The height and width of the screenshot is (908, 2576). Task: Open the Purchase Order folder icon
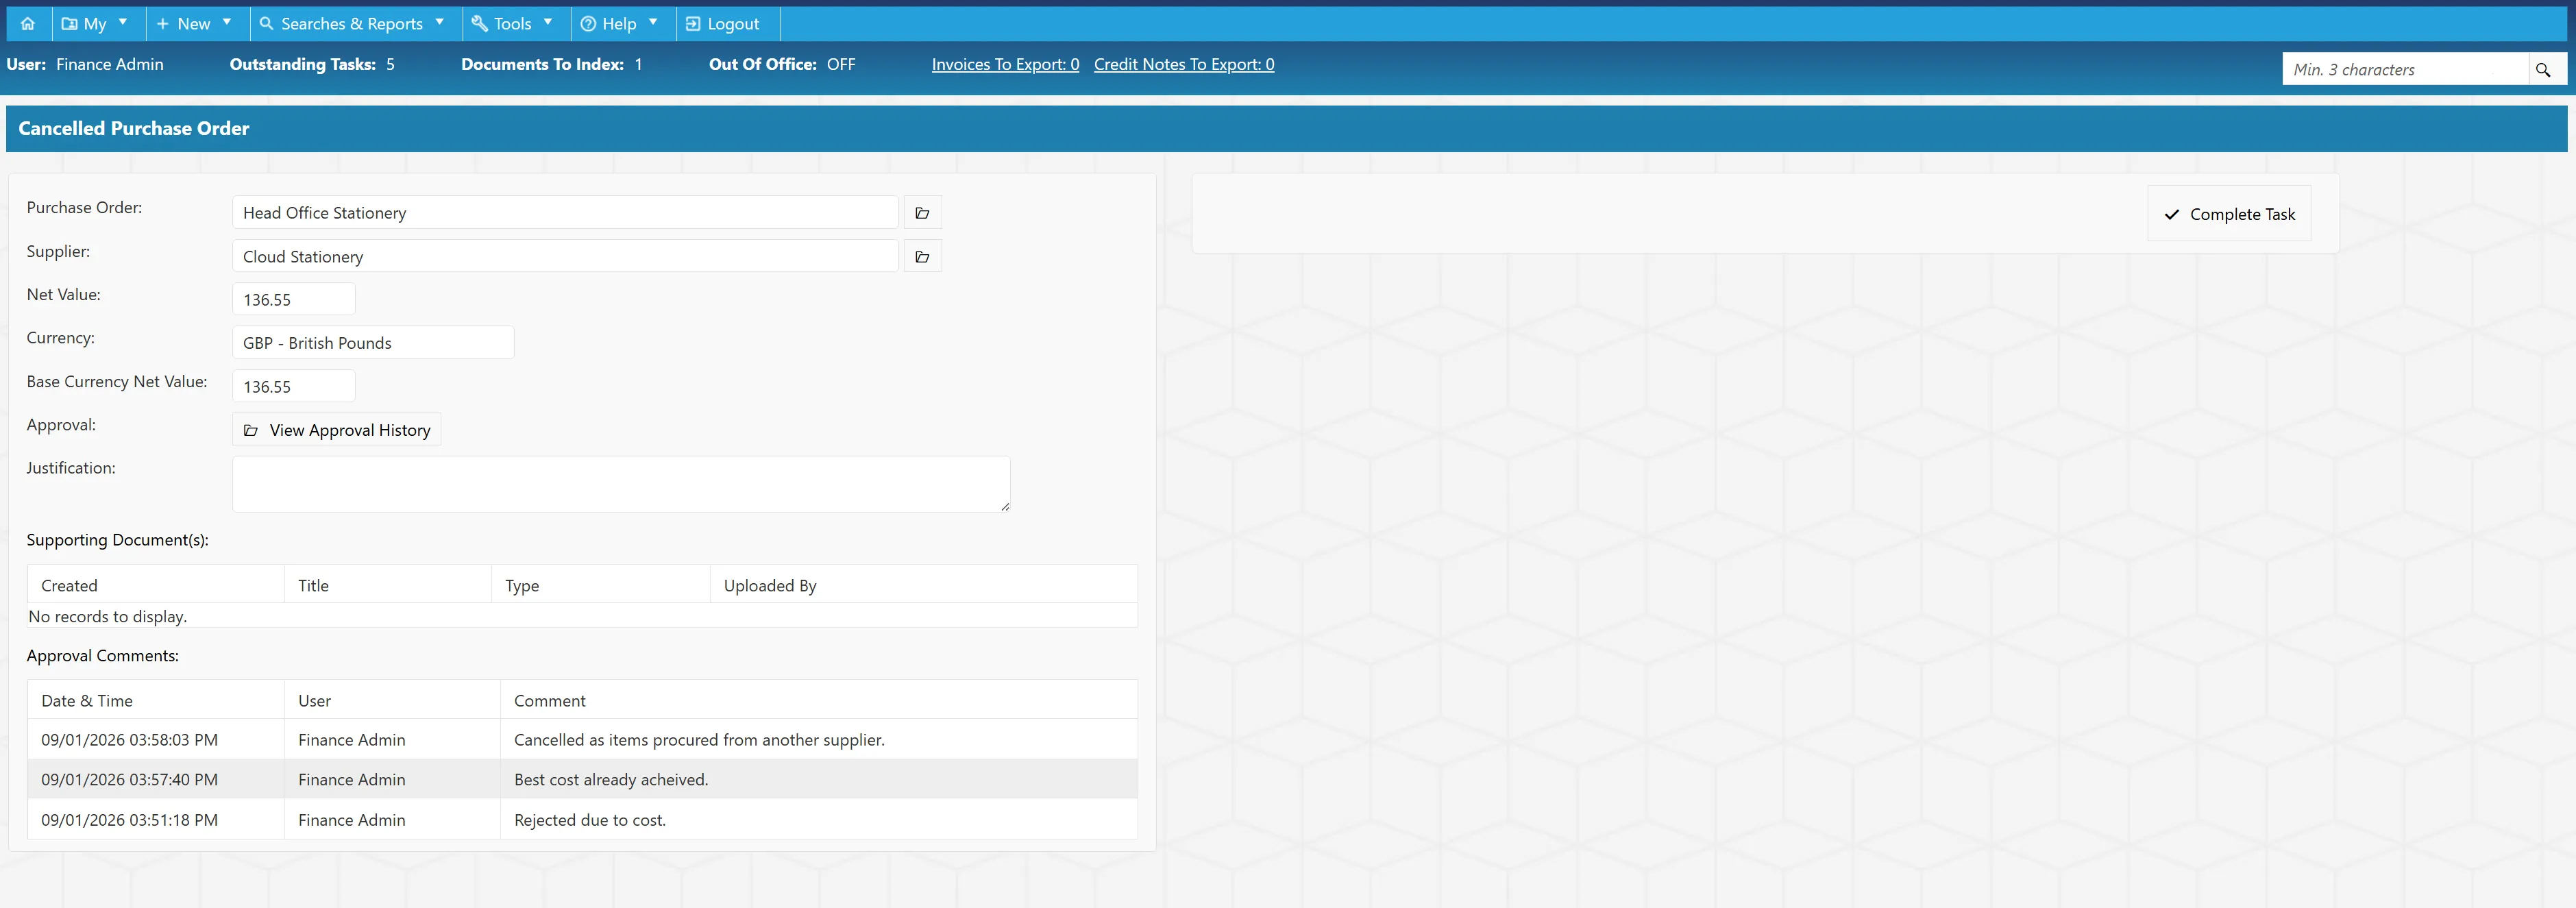[x=922, y=213]
